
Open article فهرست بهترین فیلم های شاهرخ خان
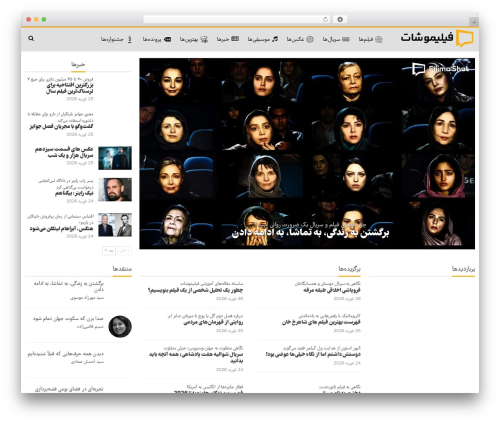pos(321,323)
